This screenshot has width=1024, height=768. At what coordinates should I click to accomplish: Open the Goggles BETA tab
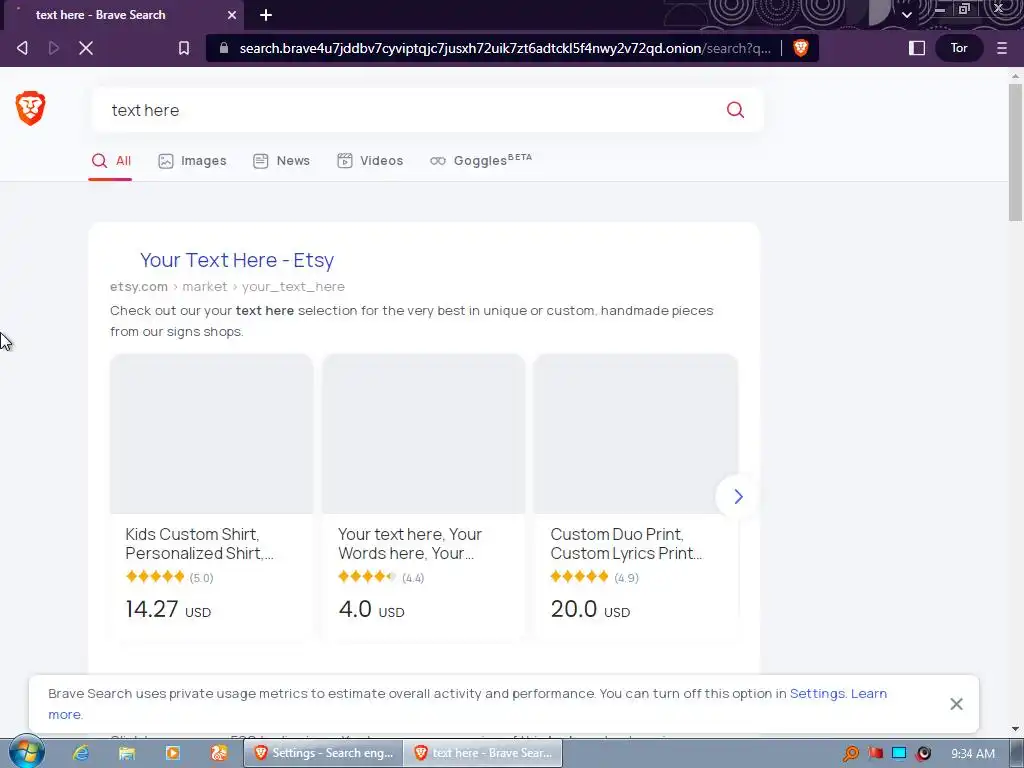click(481, 161)
